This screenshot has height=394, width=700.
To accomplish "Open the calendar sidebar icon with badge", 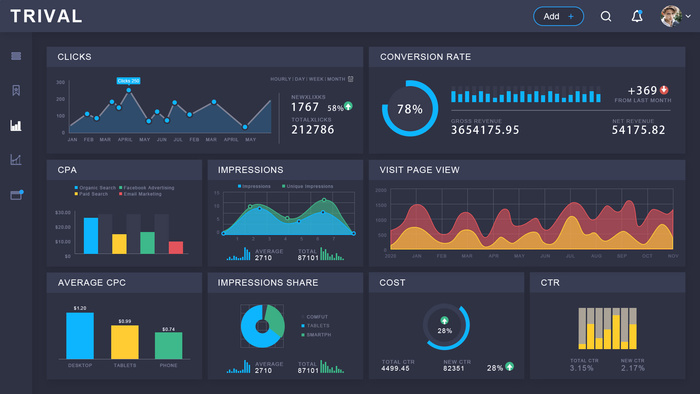I will [17, 195].
